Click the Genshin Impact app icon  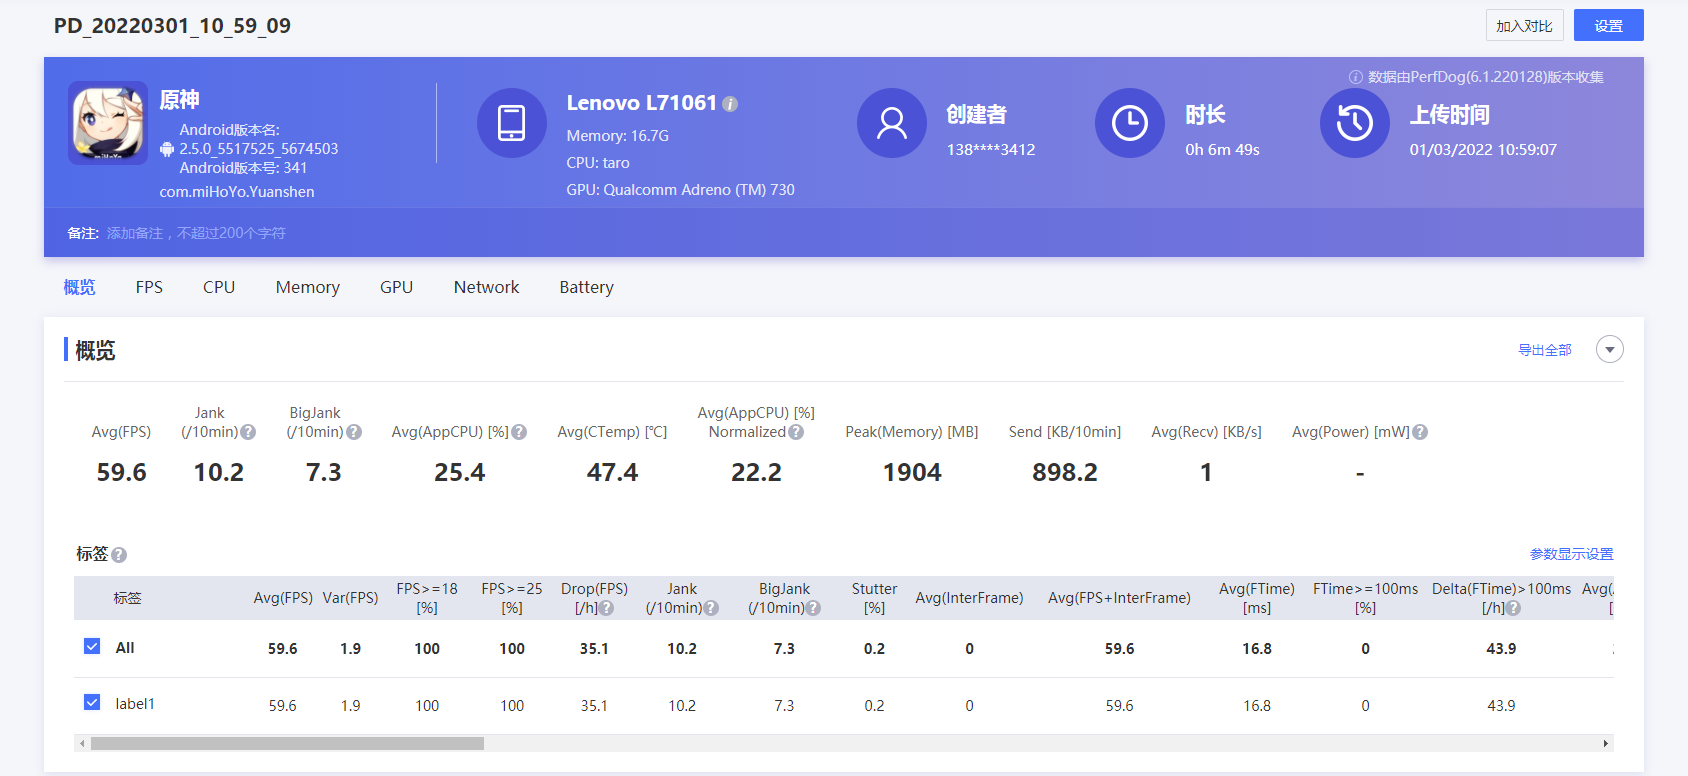108,123
